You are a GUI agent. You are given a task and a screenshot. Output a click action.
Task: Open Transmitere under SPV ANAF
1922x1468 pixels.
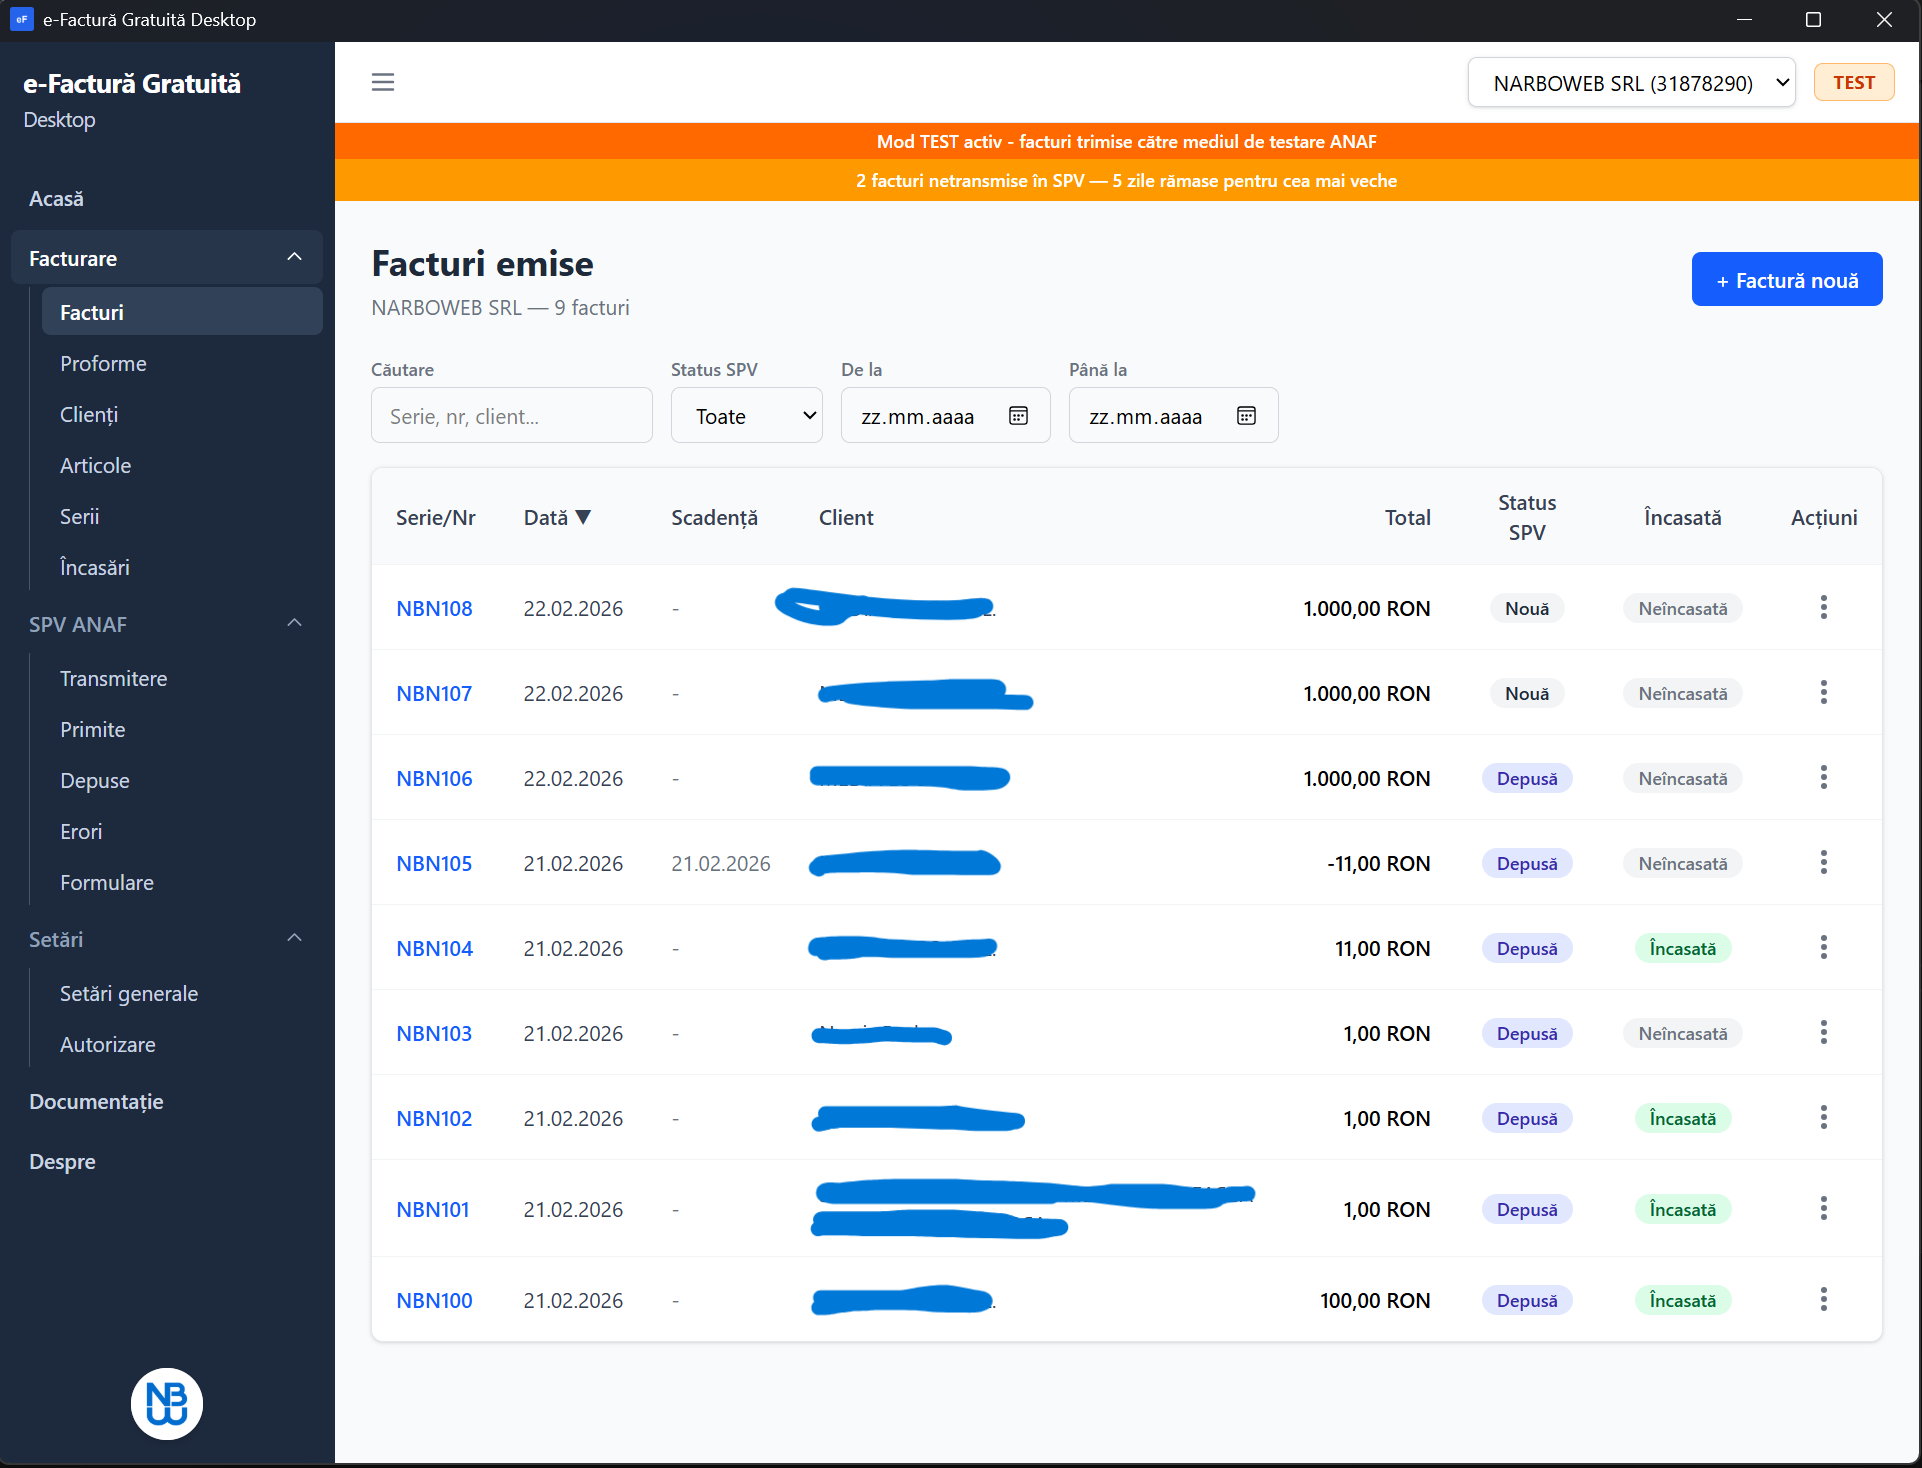(x=113, y=679)
